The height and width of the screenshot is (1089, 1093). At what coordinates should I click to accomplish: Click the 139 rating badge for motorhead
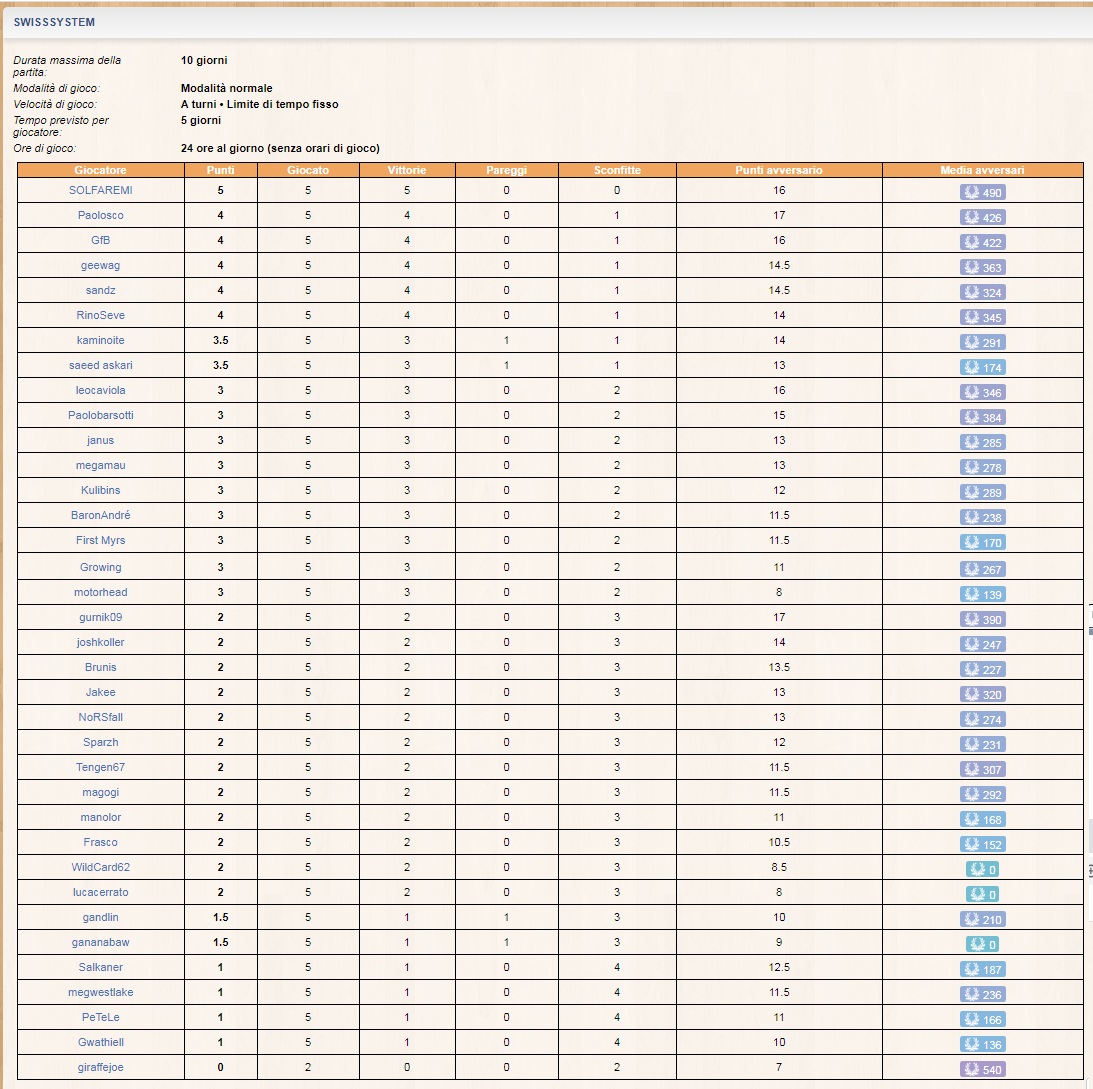(982, 595)
